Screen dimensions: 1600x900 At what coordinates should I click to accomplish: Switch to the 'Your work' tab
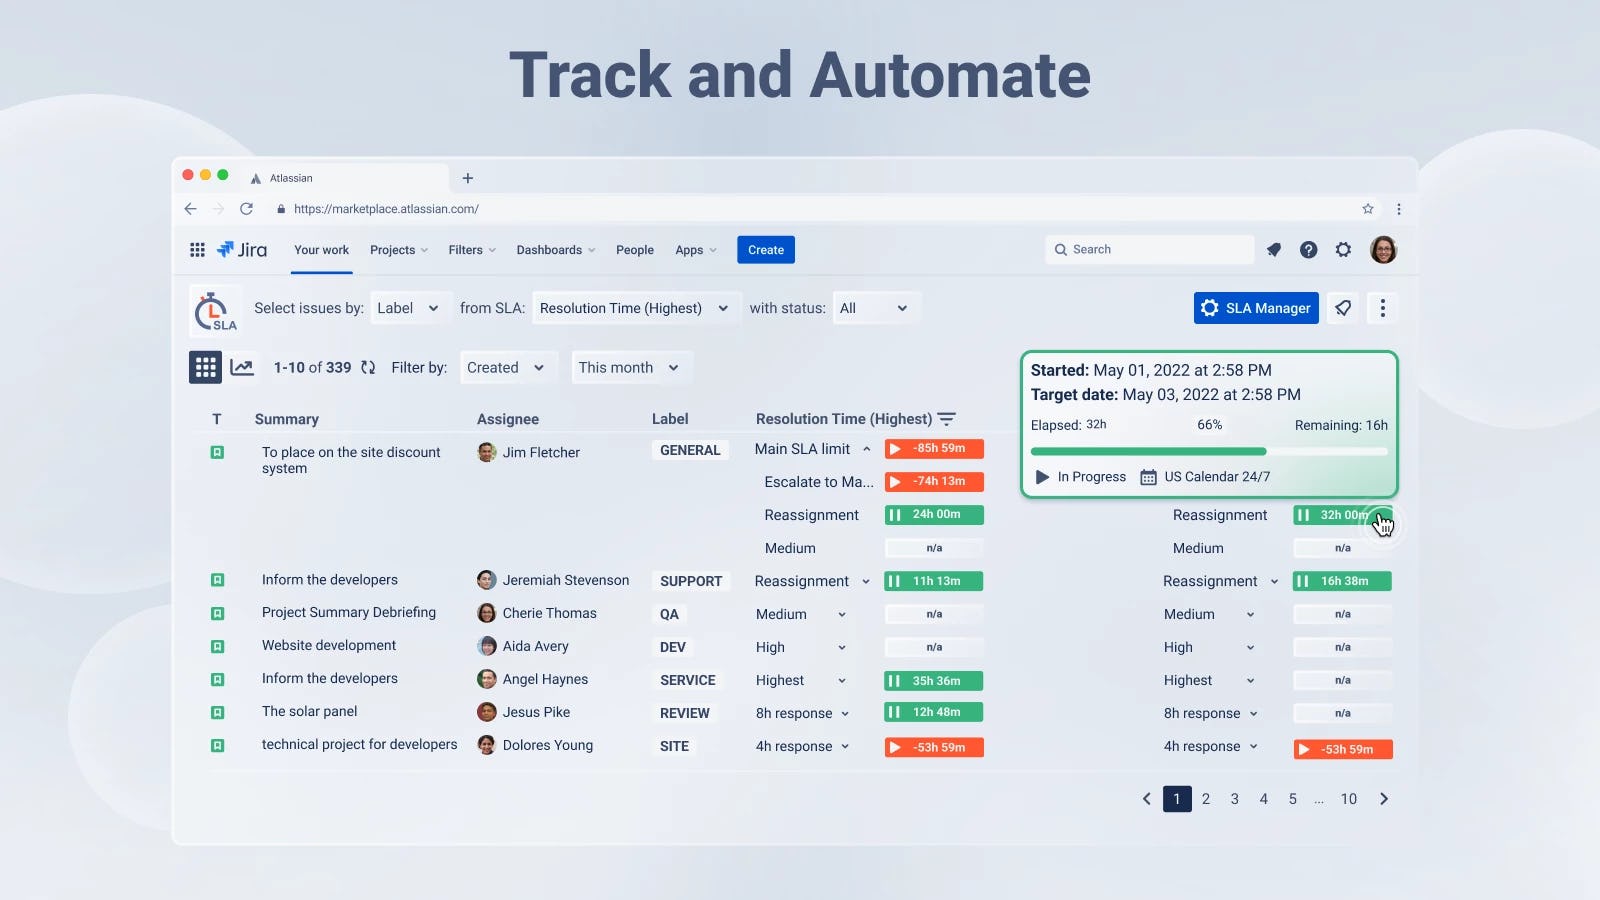(320, 249)
